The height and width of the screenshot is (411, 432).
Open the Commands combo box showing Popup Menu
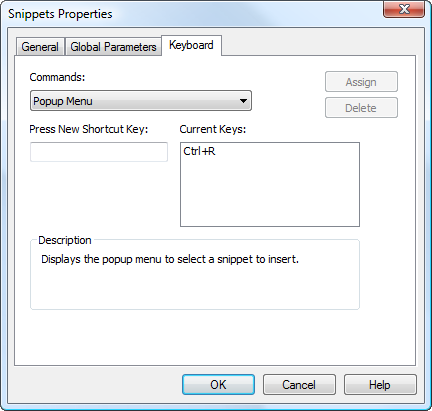pos(141,101)
